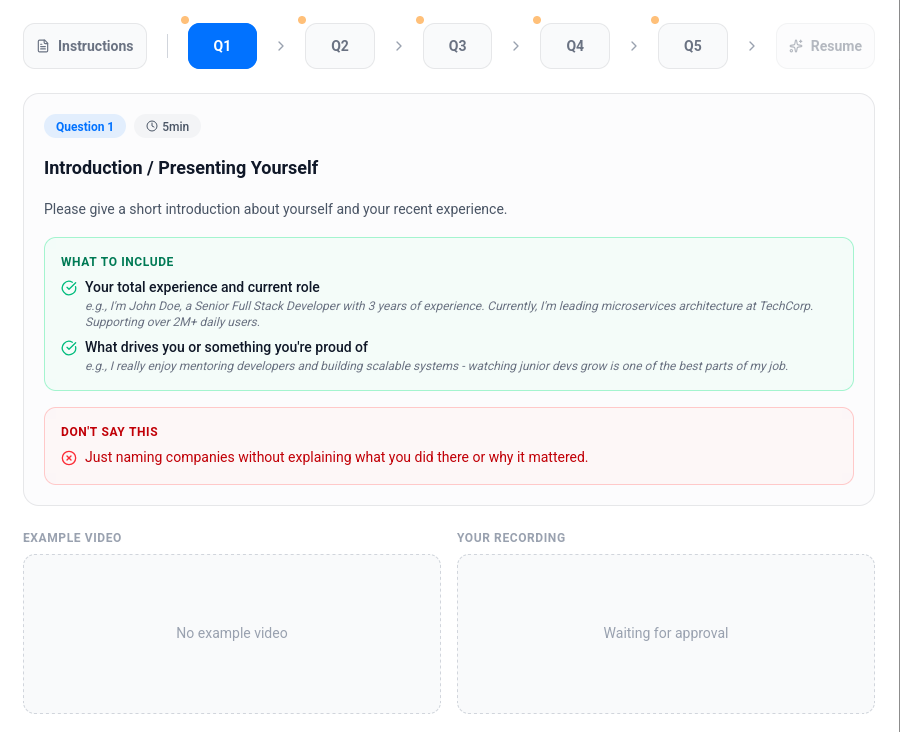Screen dimensions: 900x732
Task: Go to the Q3 question tab
Action: 457,46
